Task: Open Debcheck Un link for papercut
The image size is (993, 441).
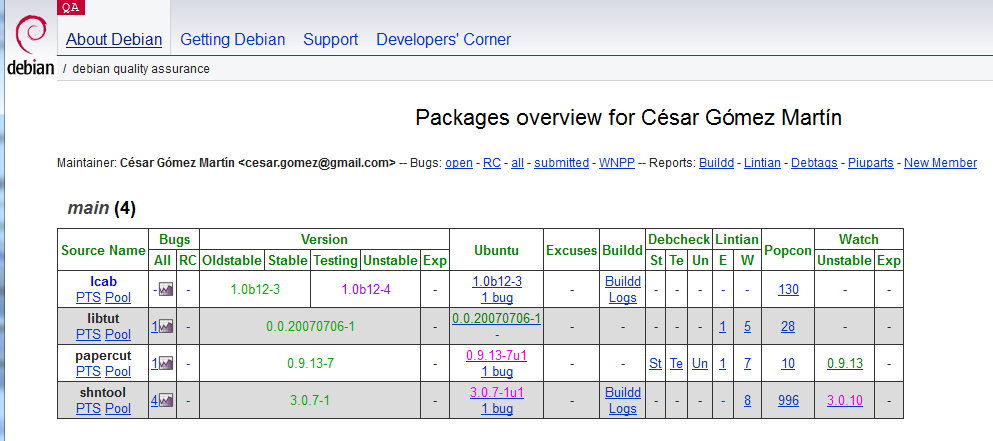Action: pyautogui.click(x=700, y=363)
